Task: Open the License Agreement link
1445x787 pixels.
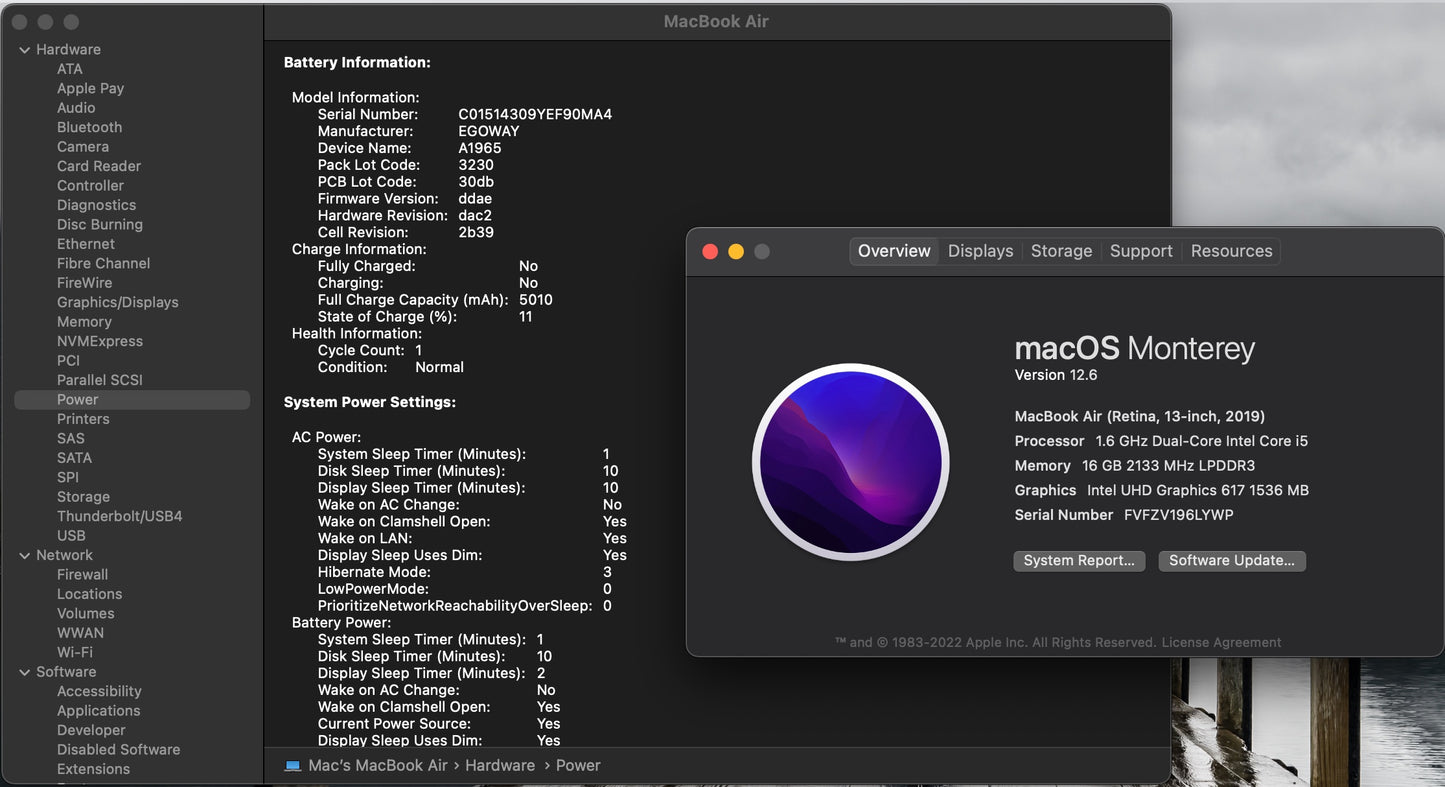Action: pyautogui.click(x=1221, y=643)
